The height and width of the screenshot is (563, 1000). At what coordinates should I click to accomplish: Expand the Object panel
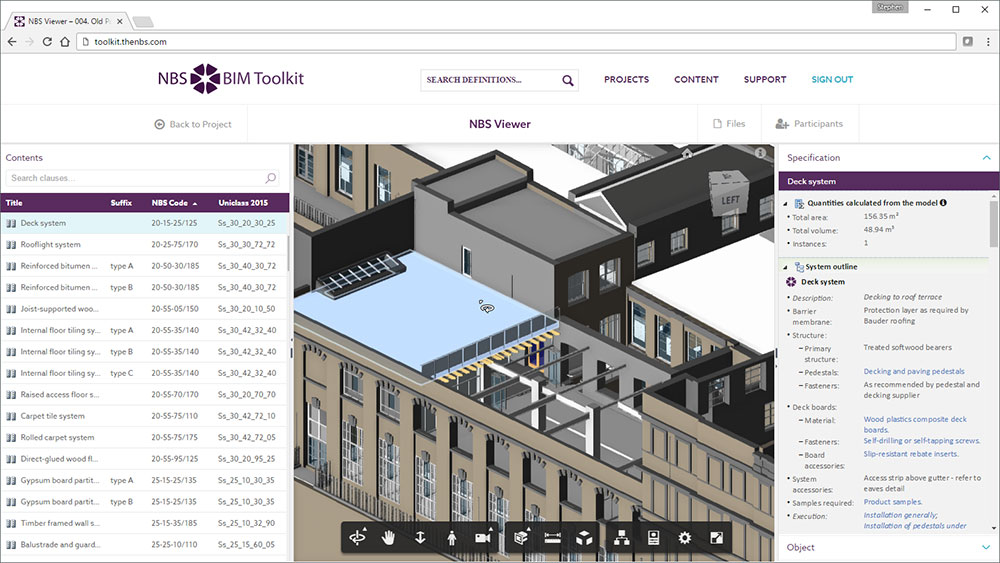point(986,547)
